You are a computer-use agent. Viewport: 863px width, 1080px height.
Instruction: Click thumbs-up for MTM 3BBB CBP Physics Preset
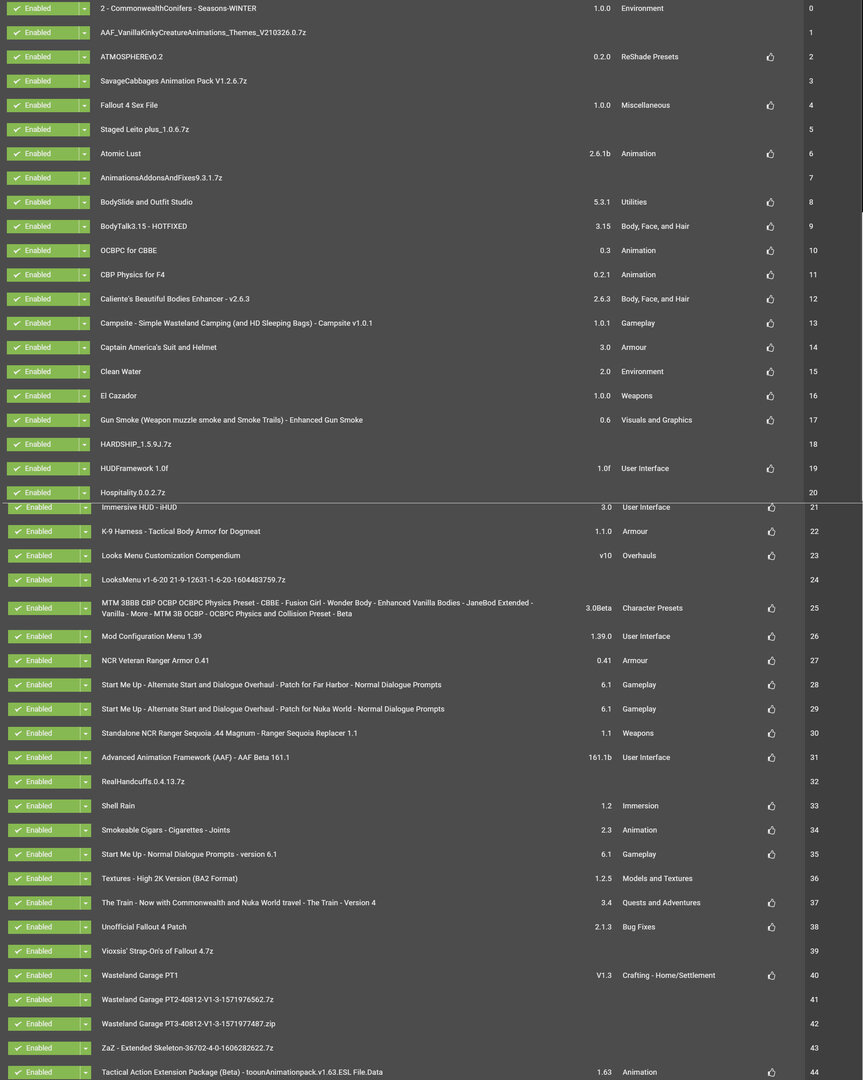771,608
